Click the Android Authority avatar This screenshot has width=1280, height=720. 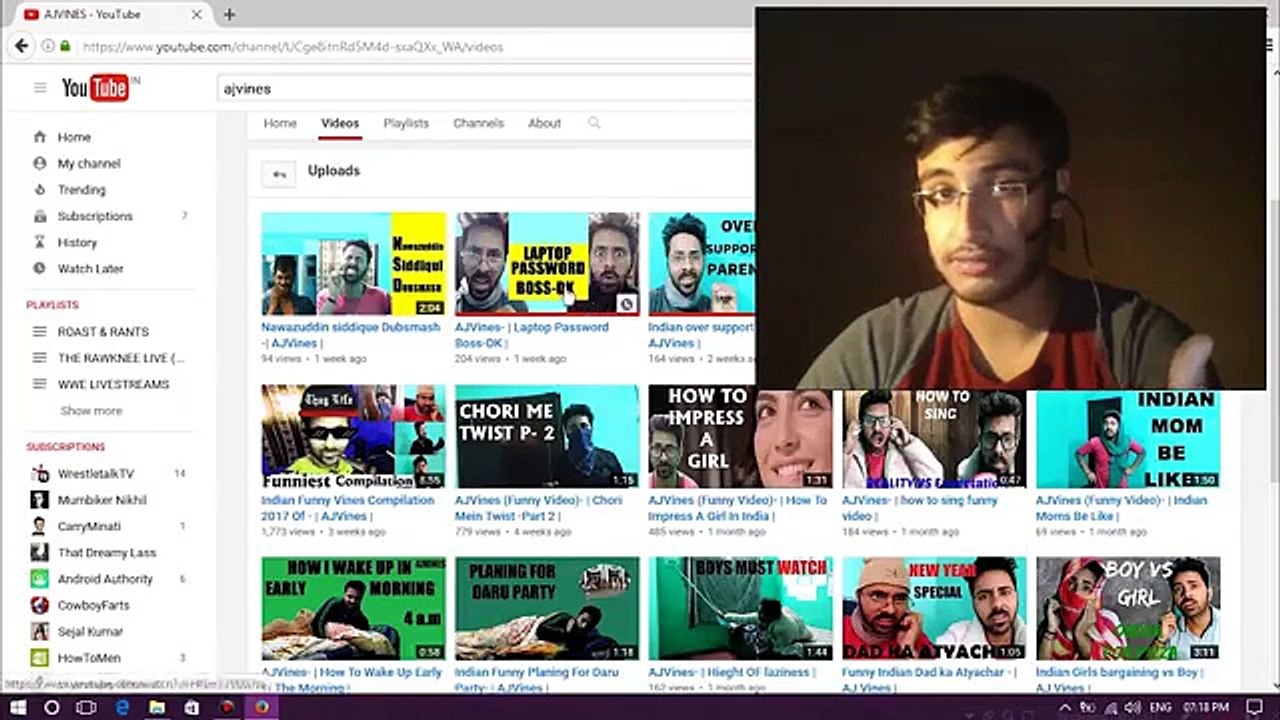(40, 579)
